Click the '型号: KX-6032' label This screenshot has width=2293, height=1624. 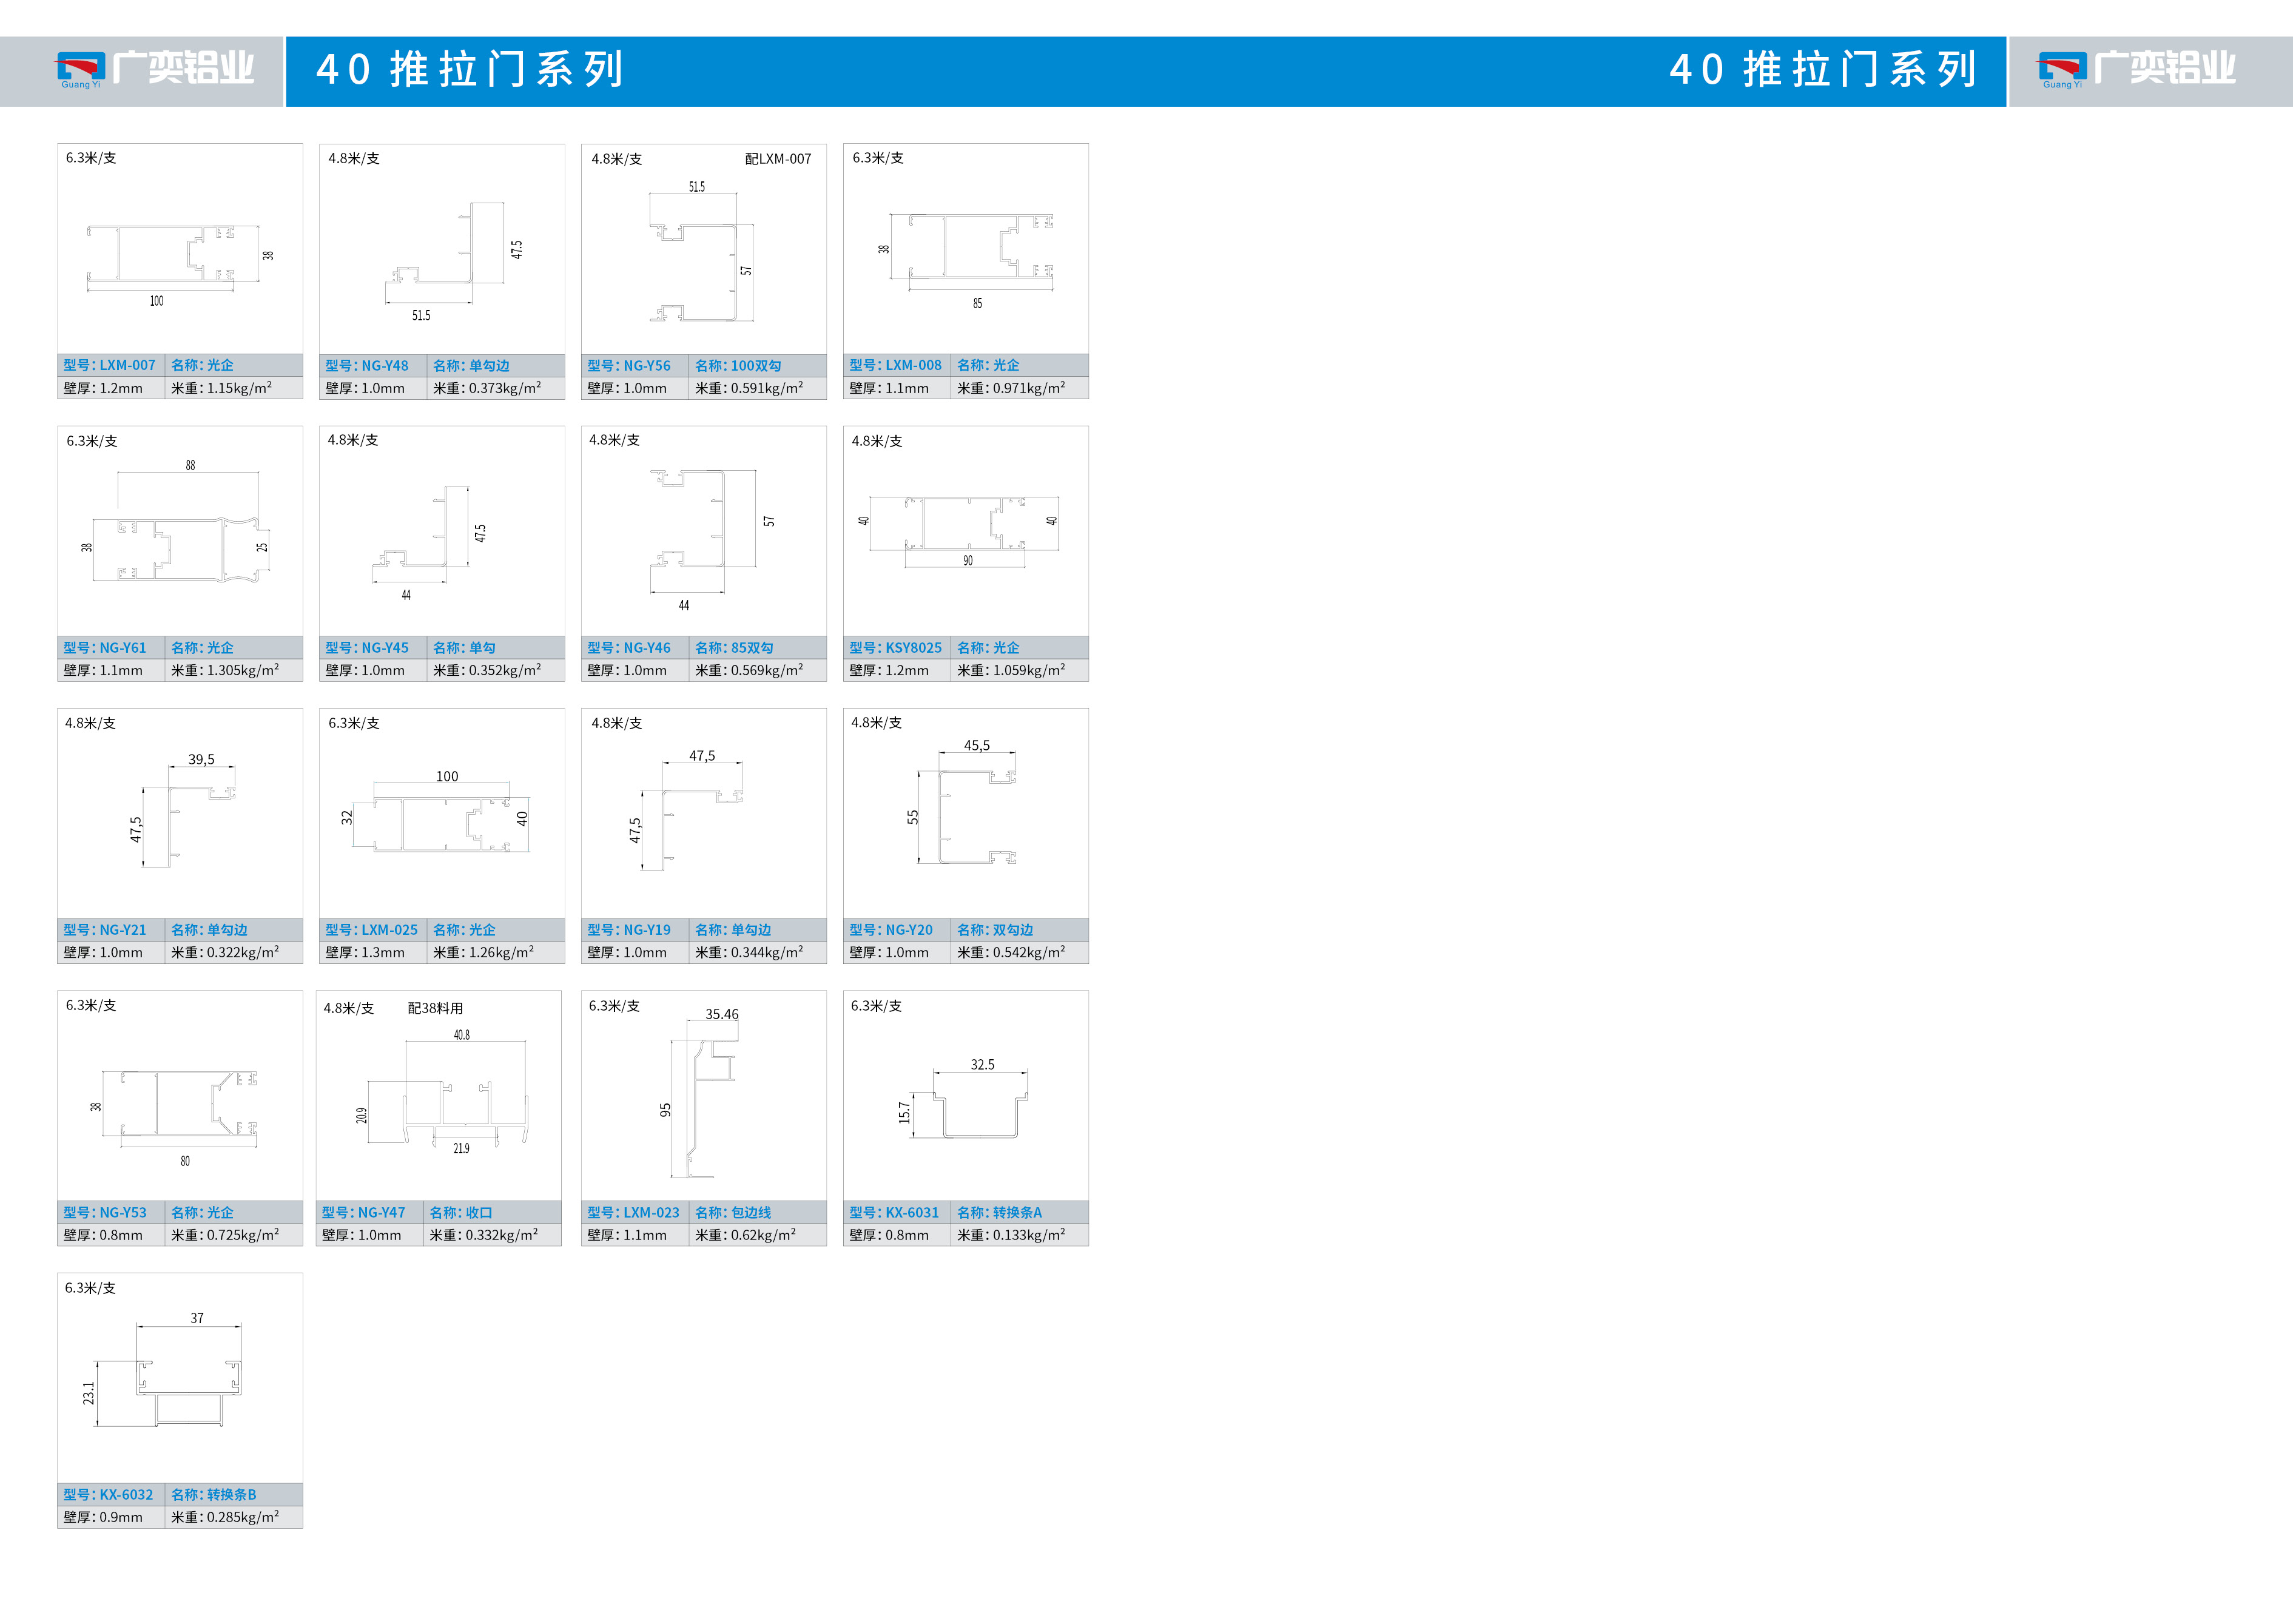(109, 1495)
